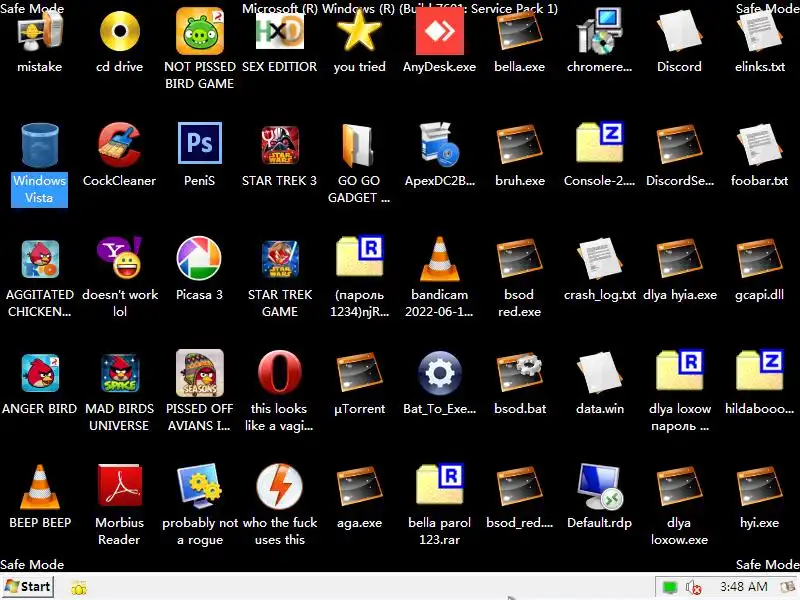Click the tray icon right of clock
Viewport: 800px width, 600px height.
click(789, 587)
